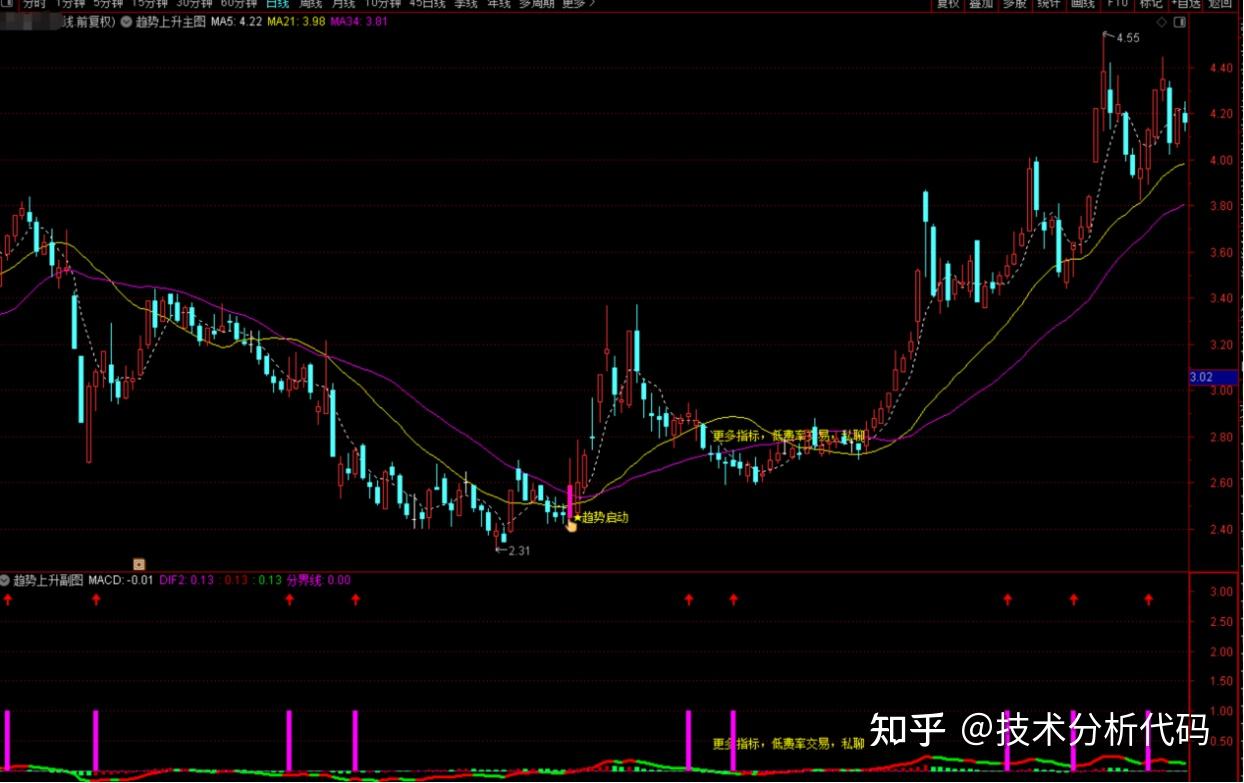Viewport: 1244px width, 783px height.
Task: Switch to the 季线 quarterly tab
Action: (466, 4)
